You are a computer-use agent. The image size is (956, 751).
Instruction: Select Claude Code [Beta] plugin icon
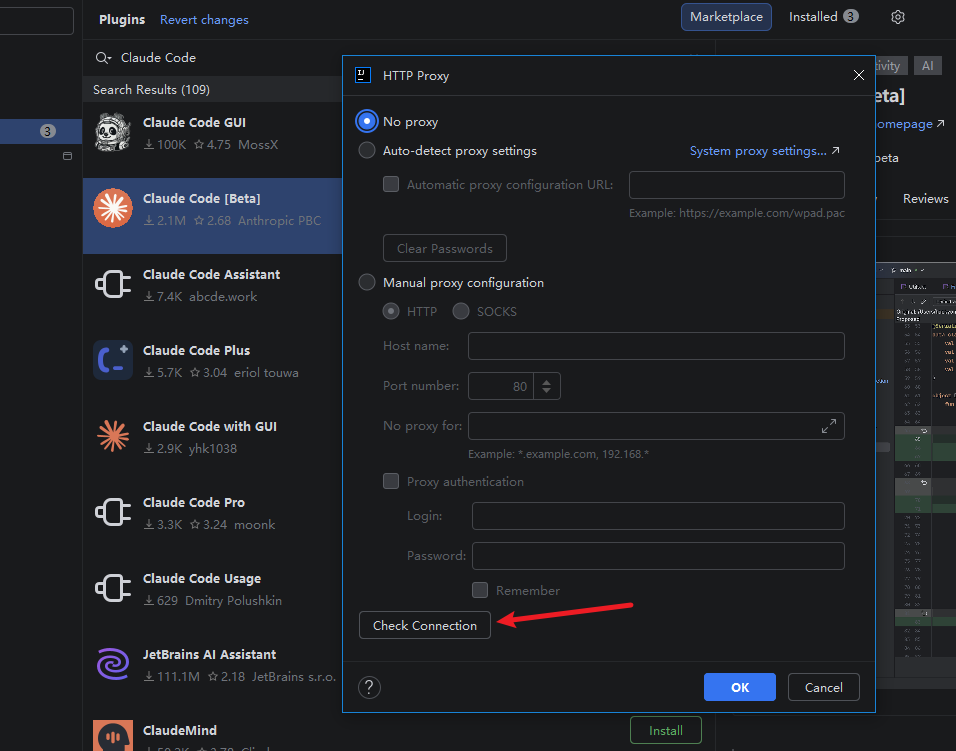(113, 208)
